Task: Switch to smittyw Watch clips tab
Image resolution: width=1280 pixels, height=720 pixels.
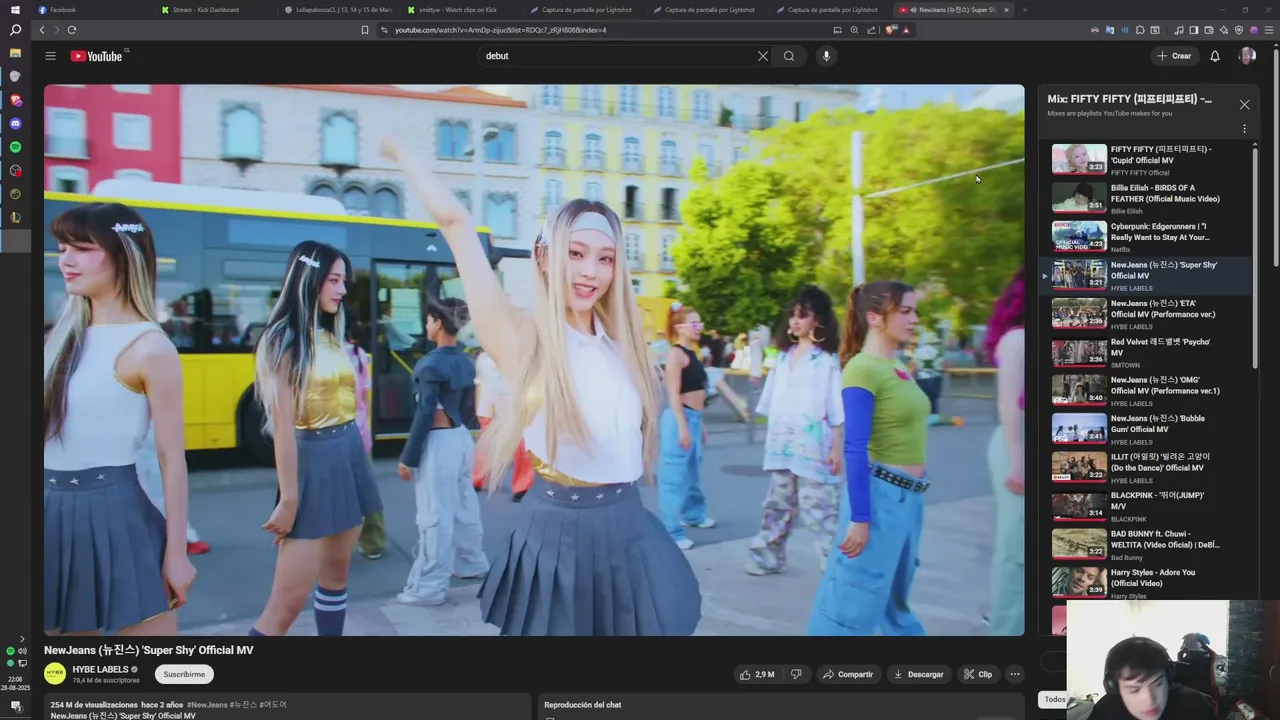Action: coord(461,10)
